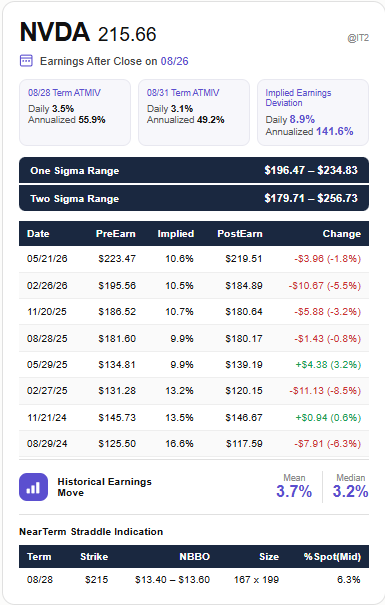
Task: Select the 05/21/26 earnings row
Action: [x=194, y=259]
